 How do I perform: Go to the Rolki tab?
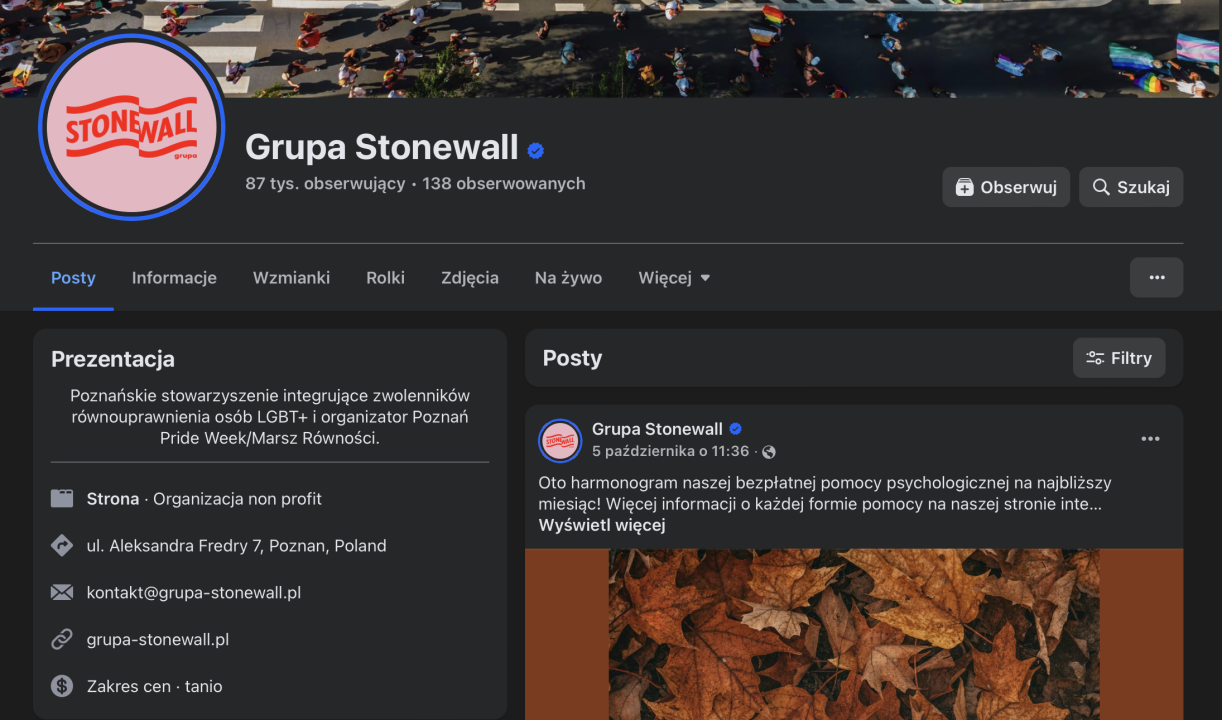[385, 278]
